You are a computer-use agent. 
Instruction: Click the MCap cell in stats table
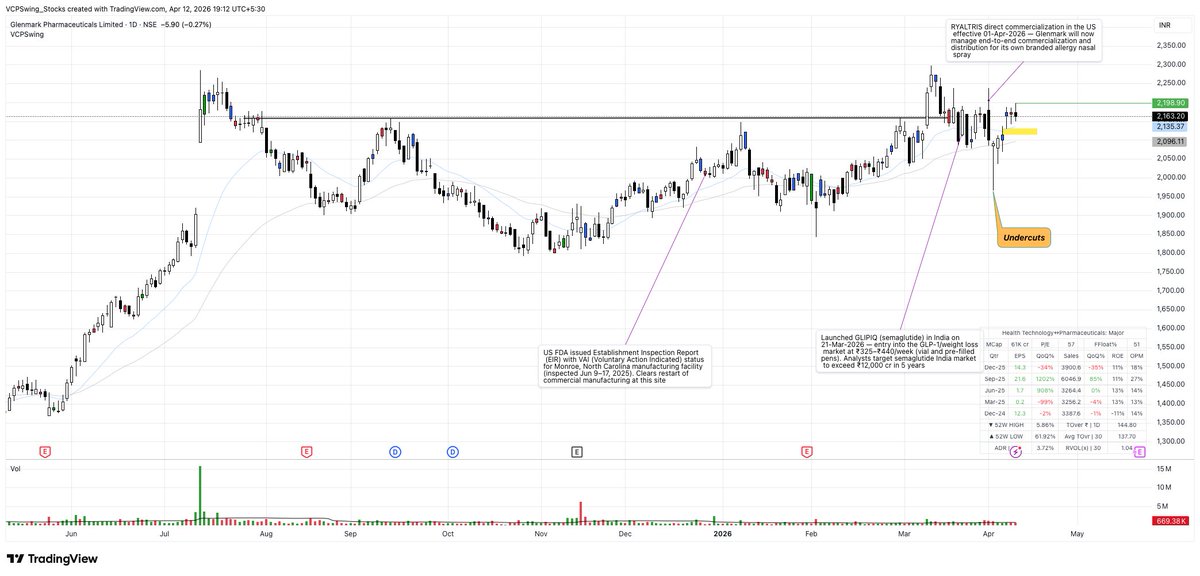pos(994,344)
